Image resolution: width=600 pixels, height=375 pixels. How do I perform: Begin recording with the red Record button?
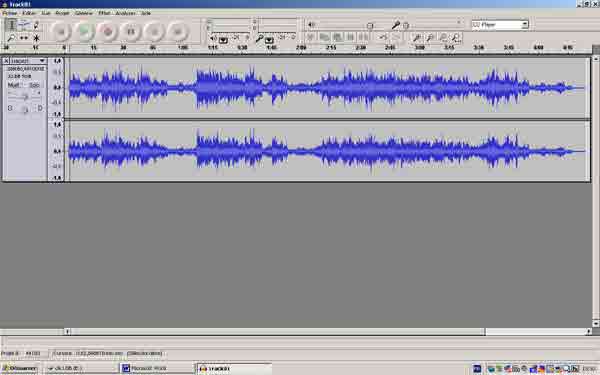coord(108,31)
